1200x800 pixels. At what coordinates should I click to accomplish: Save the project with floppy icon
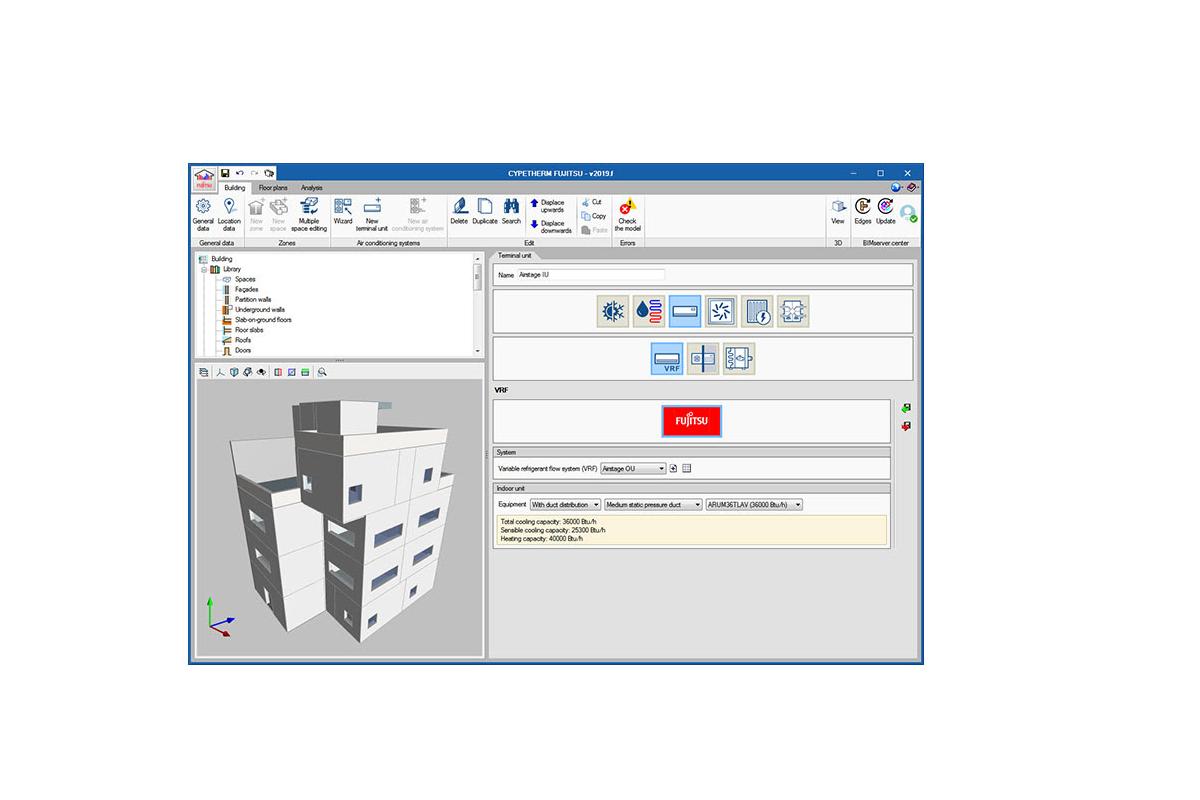pos(226,173)
